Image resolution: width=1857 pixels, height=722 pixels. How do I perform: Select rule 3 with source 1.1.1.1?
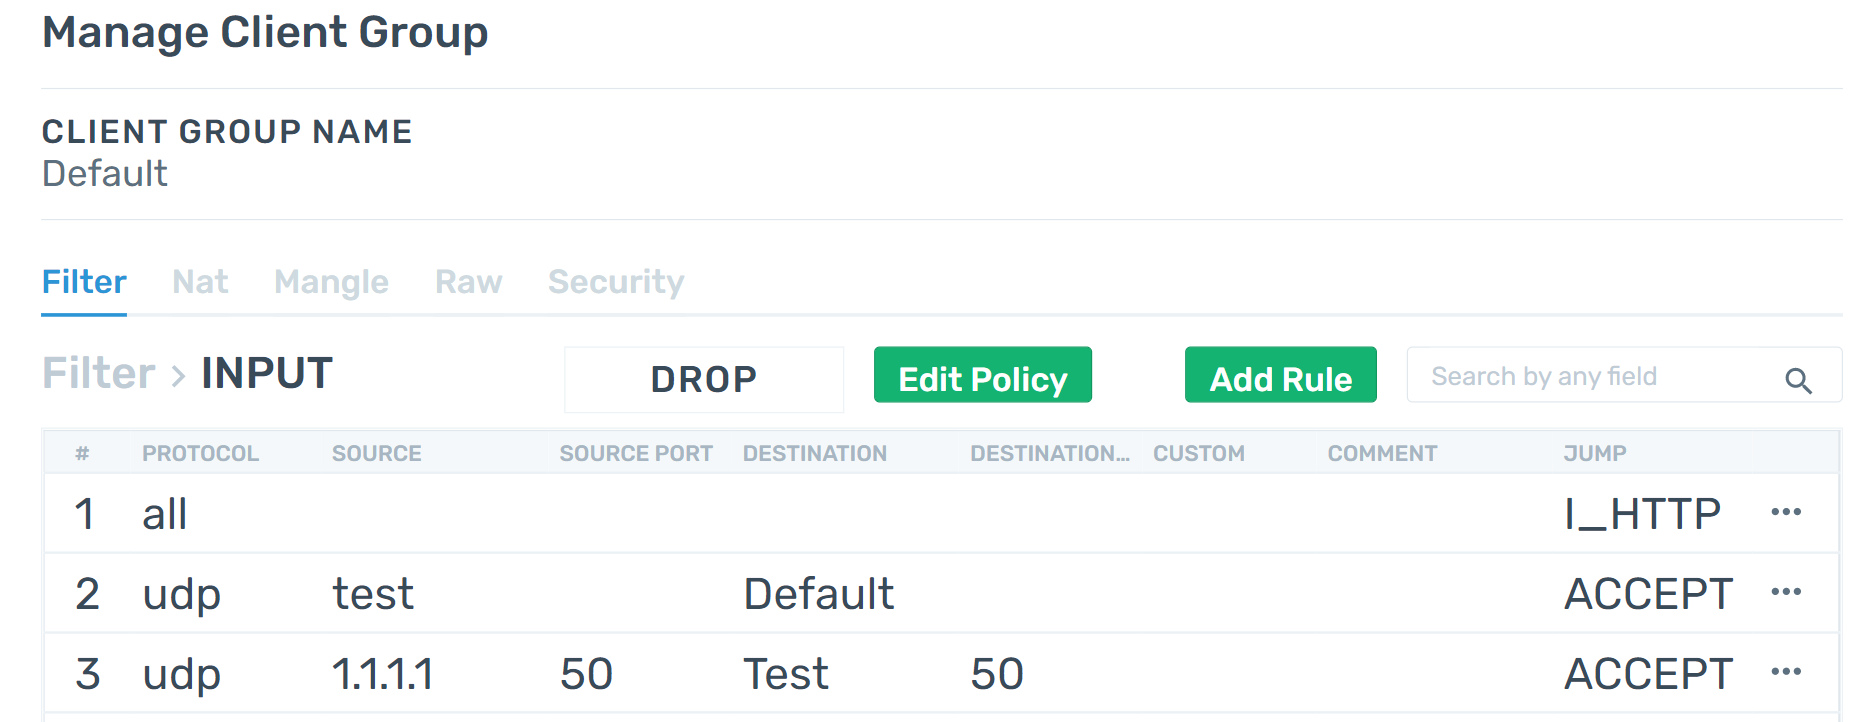(940, 673)
